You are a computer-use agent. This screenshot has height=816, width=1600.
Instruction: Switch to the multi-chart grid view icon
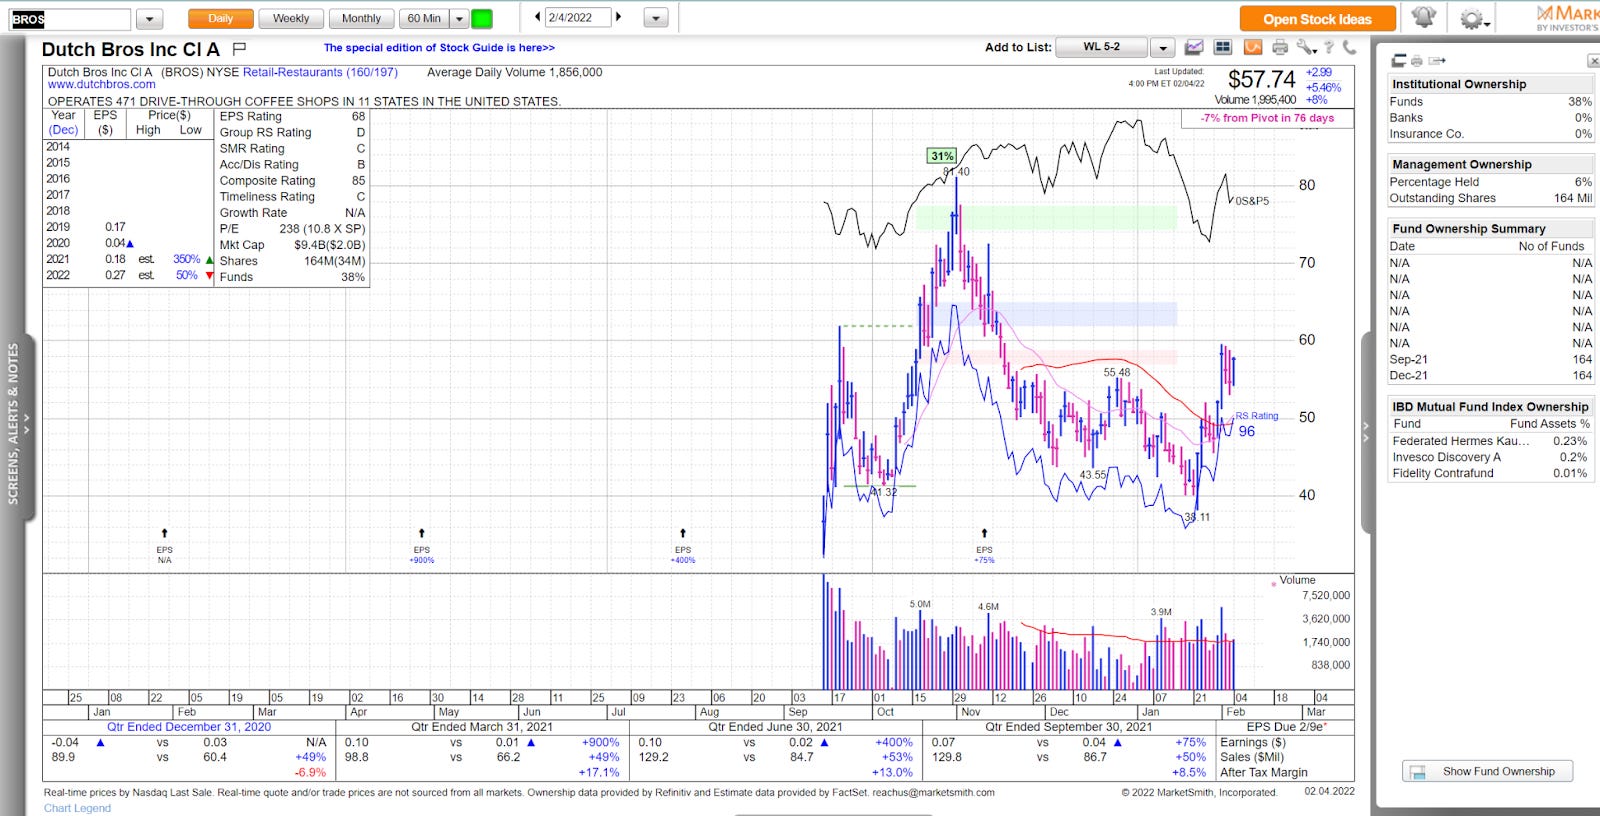[x=1222, y=47]
